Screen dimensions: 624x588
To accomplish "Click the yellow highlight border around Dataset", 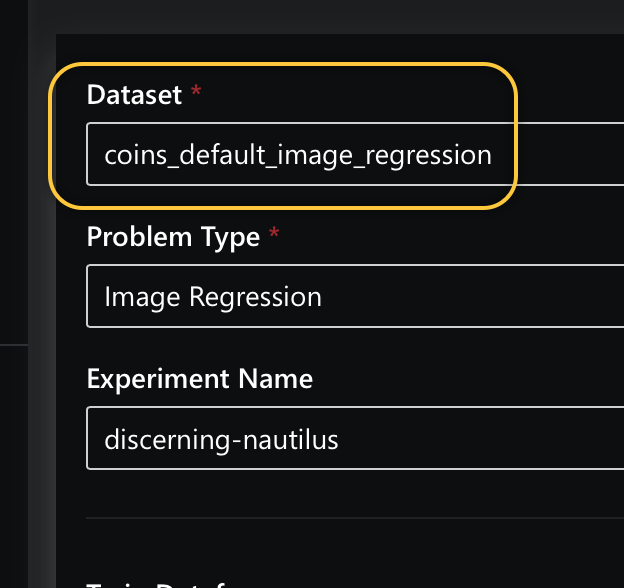I will 516,135.
